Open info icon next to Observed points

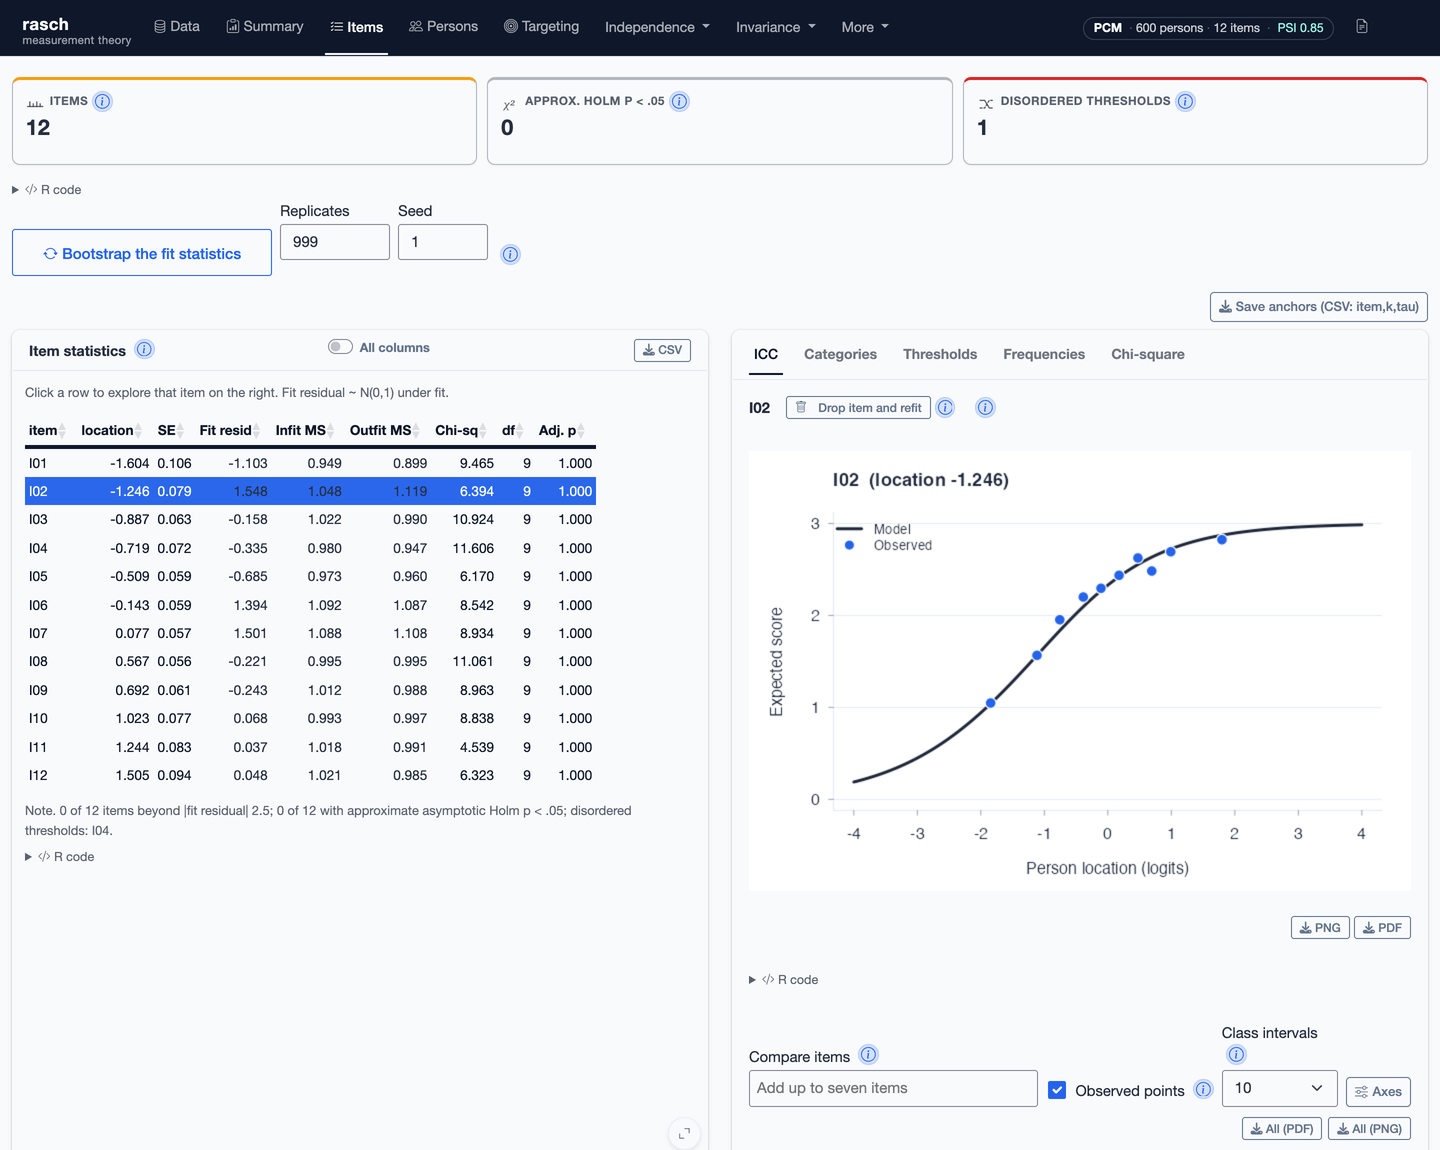(1204, 1090)
